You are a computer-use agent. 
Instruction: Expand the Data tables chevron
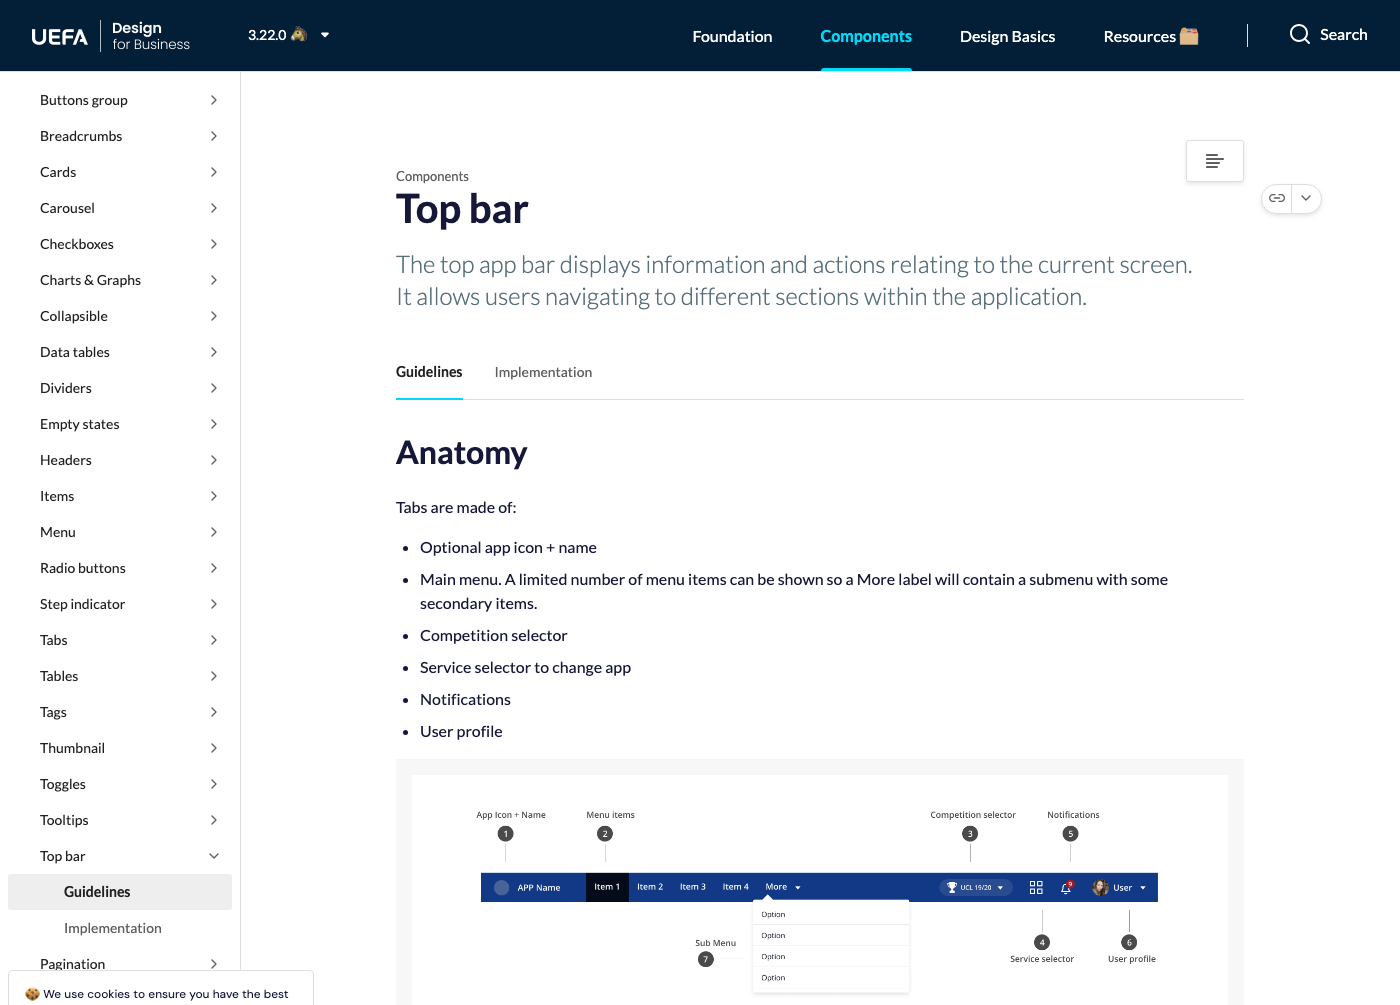pos(214,352)
